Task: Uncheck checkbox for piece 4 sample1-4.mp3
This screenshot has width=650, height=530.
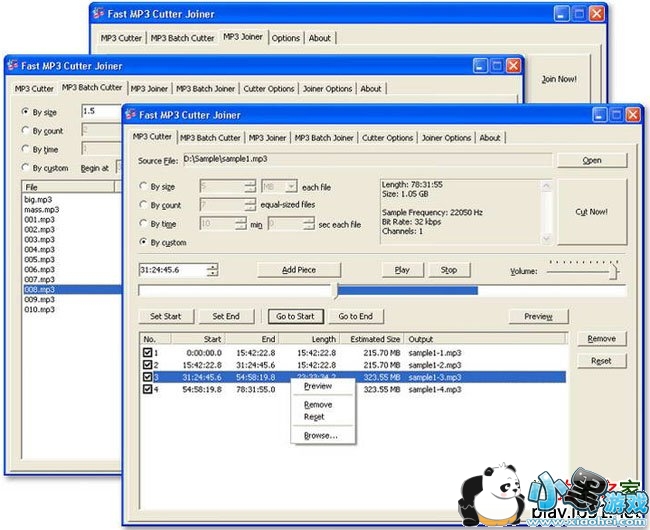Action: click(147, 389)
